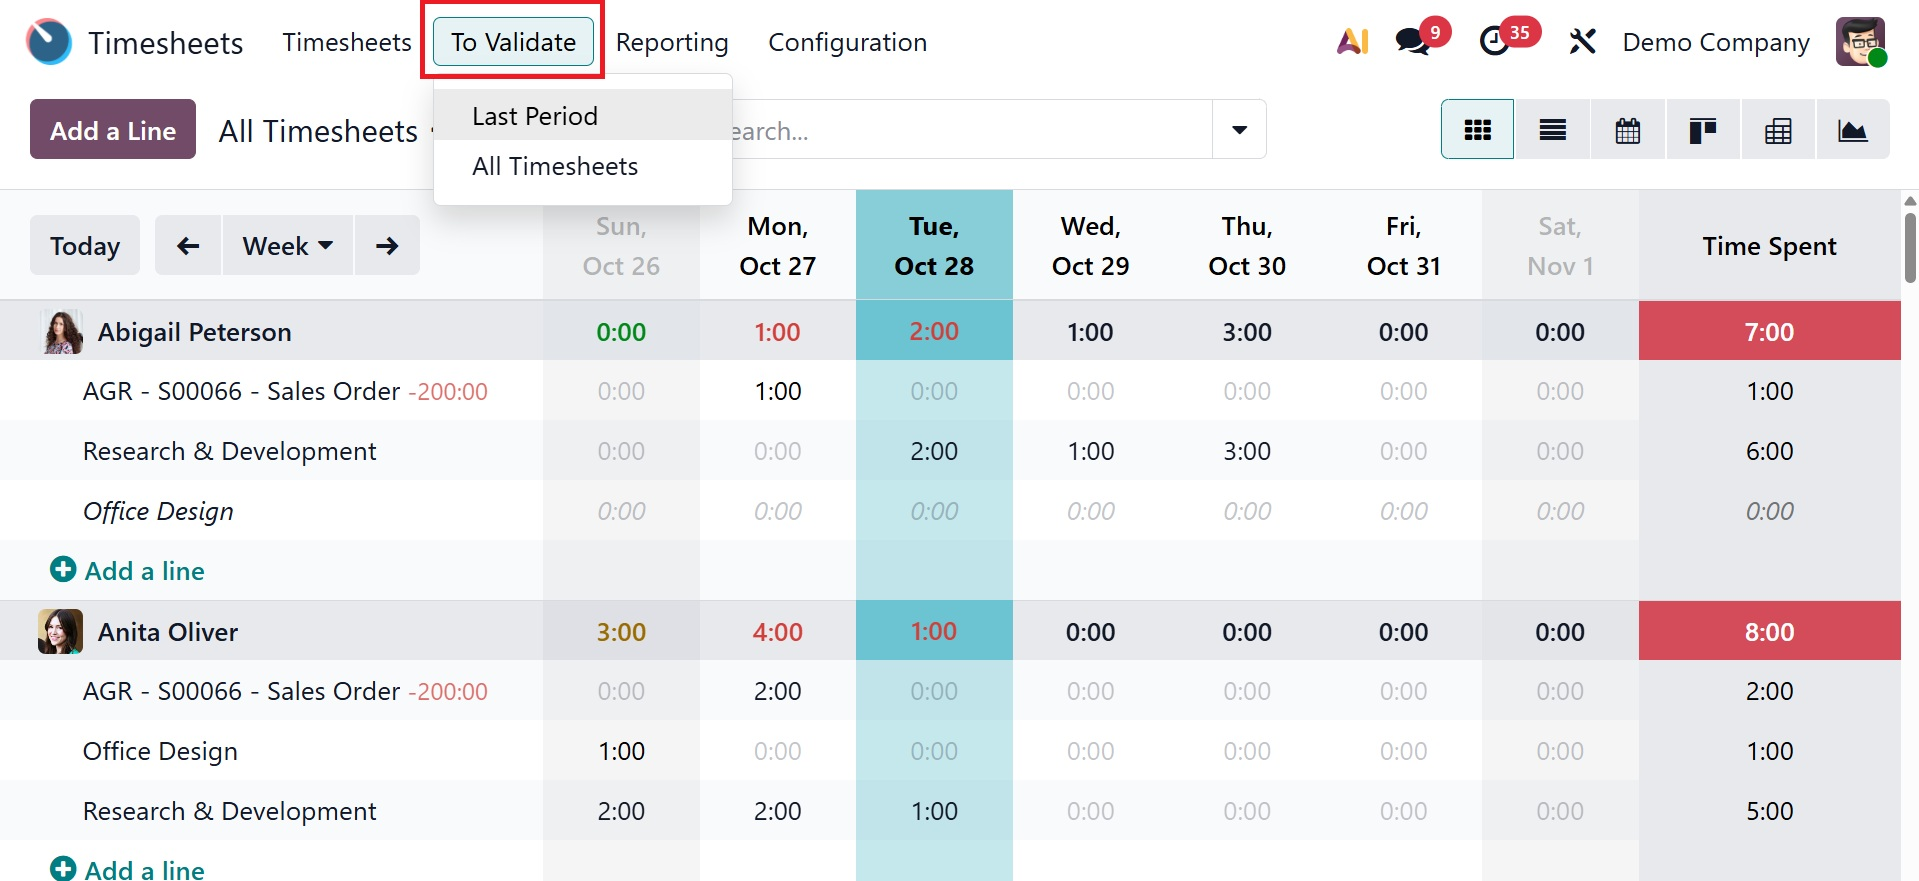The width and height of the screenshot is (1919, 881).
Task: Switch to grid view
Action: 1477,130
